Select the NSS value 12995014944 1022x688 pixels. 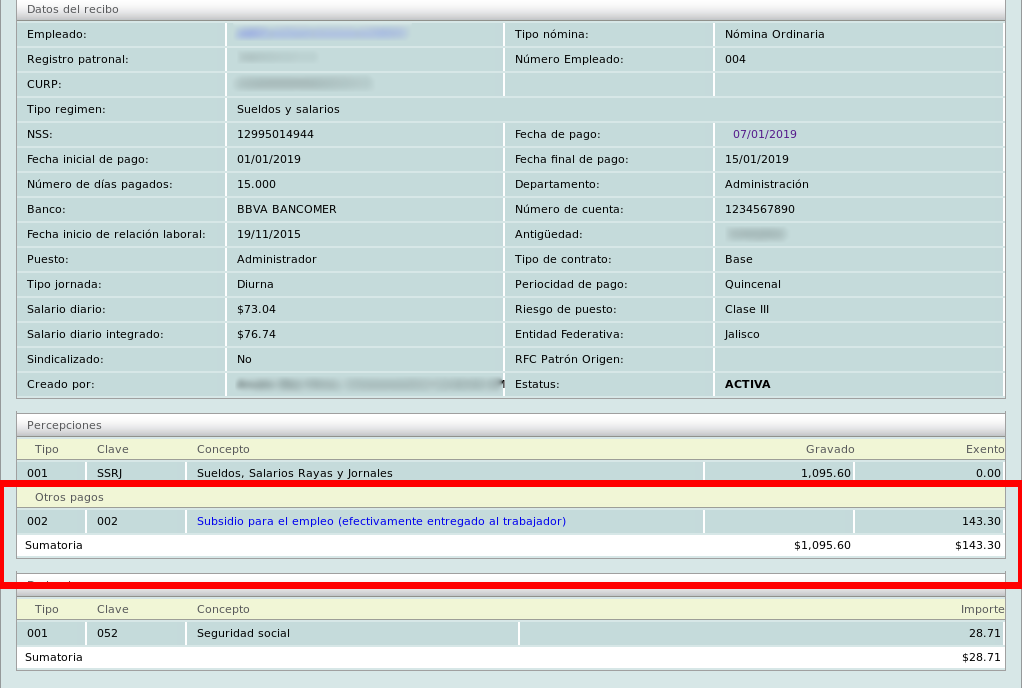(x=275, y=134)
